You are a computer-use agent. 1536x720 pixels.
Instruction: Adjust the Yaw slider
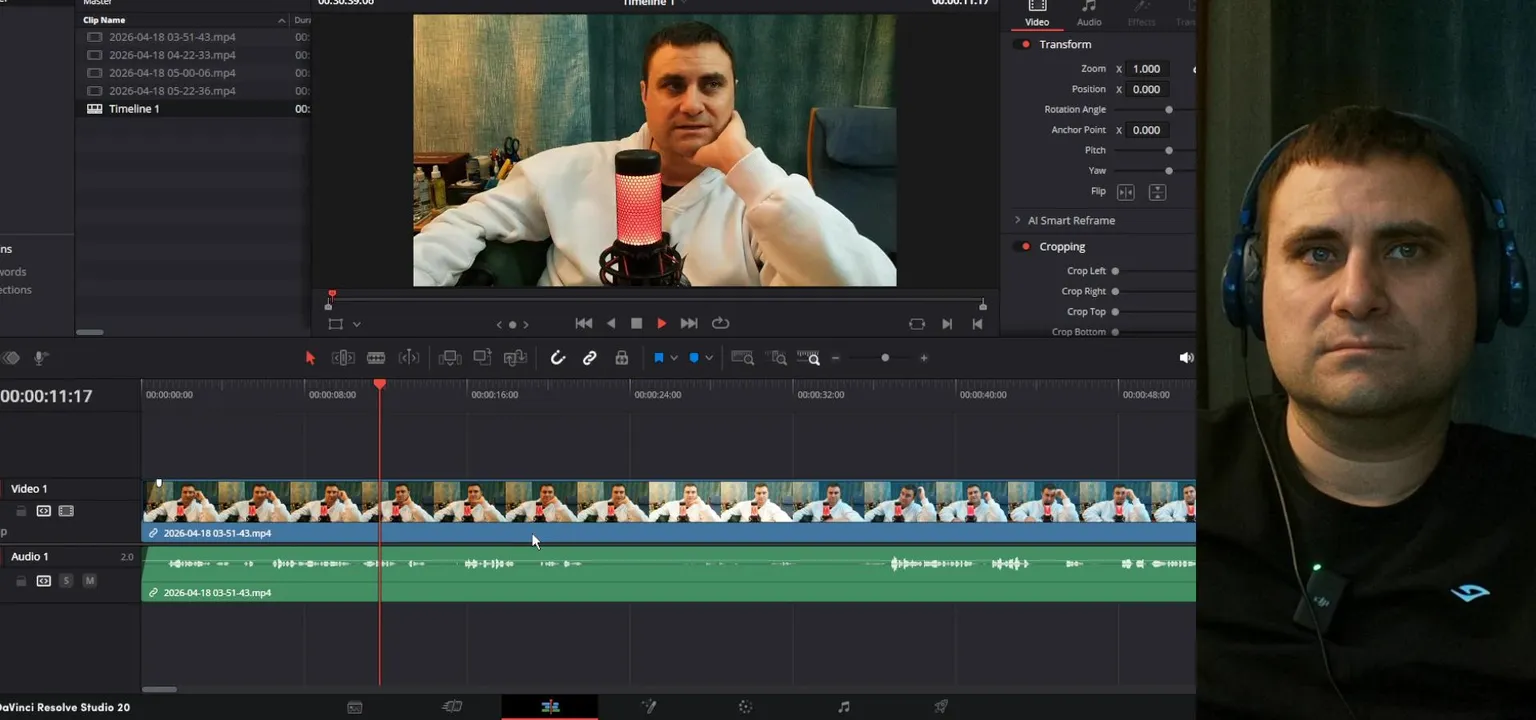point(1168,171)
